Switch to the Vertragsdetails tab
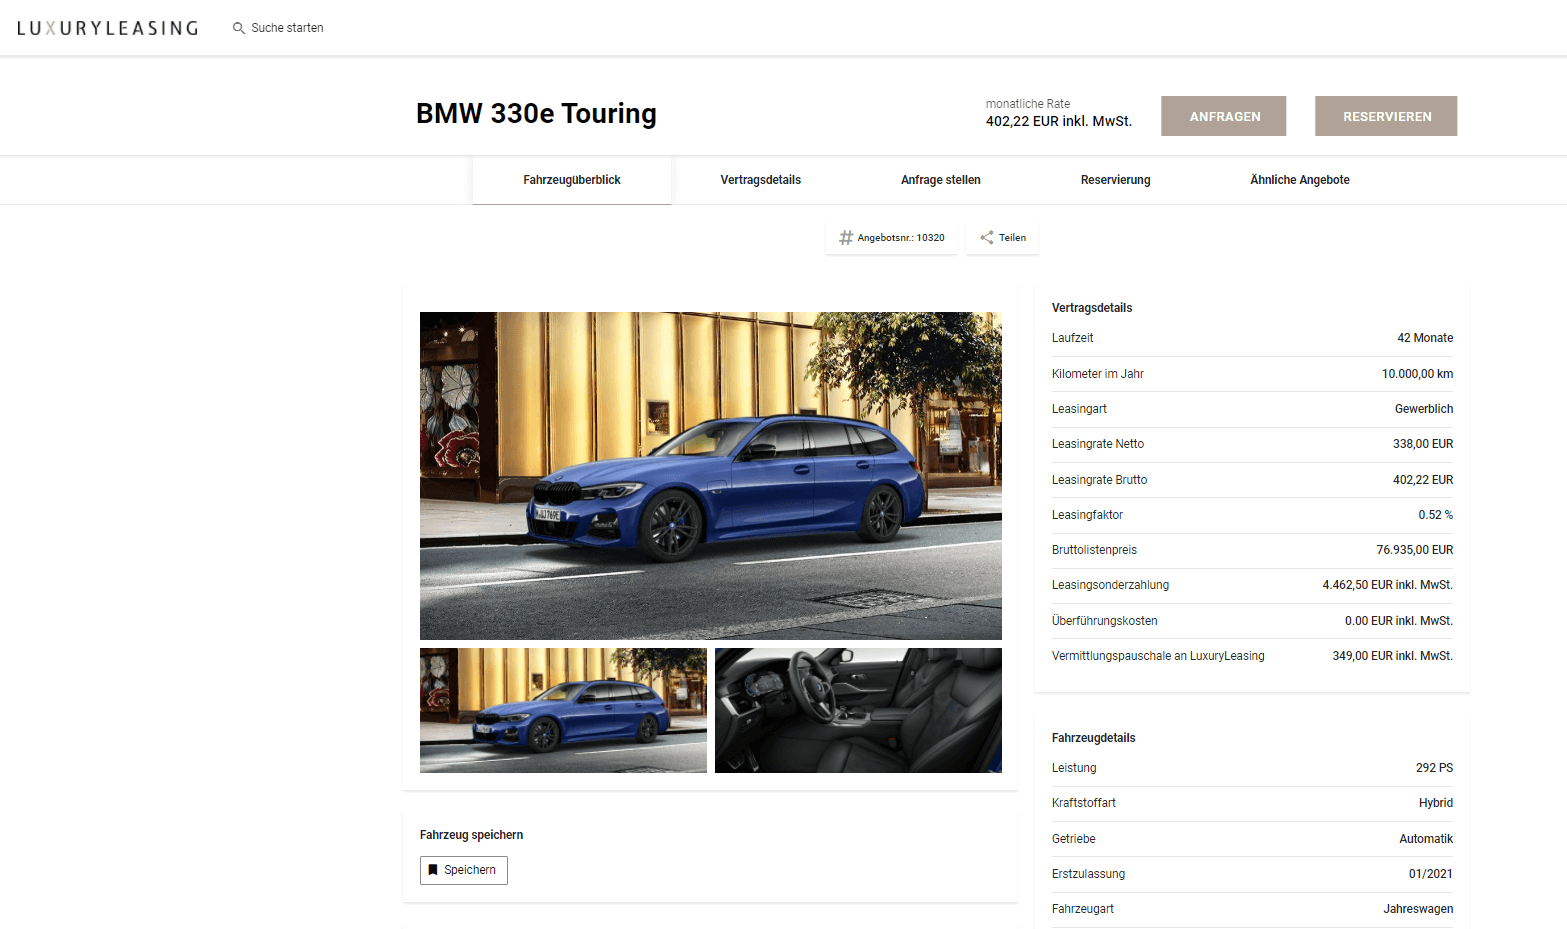The width and height of the screenshot is (1567, 929). [761, 180]
